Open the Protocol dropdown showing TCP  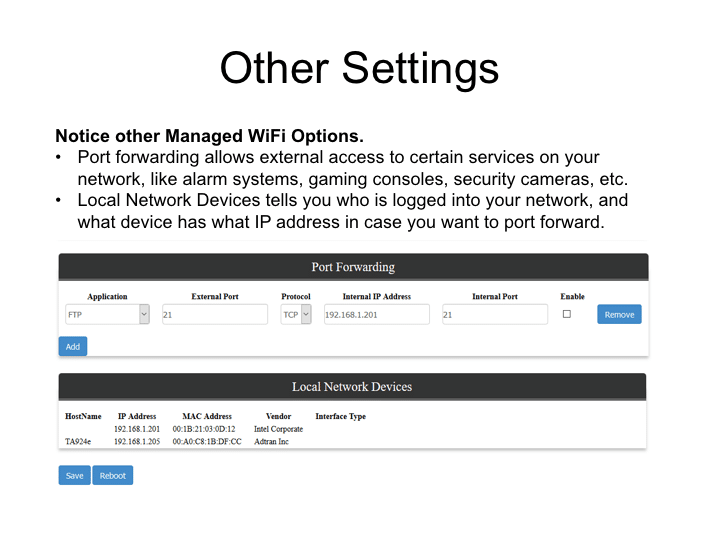pyautogui.click(x=296, y=315)
